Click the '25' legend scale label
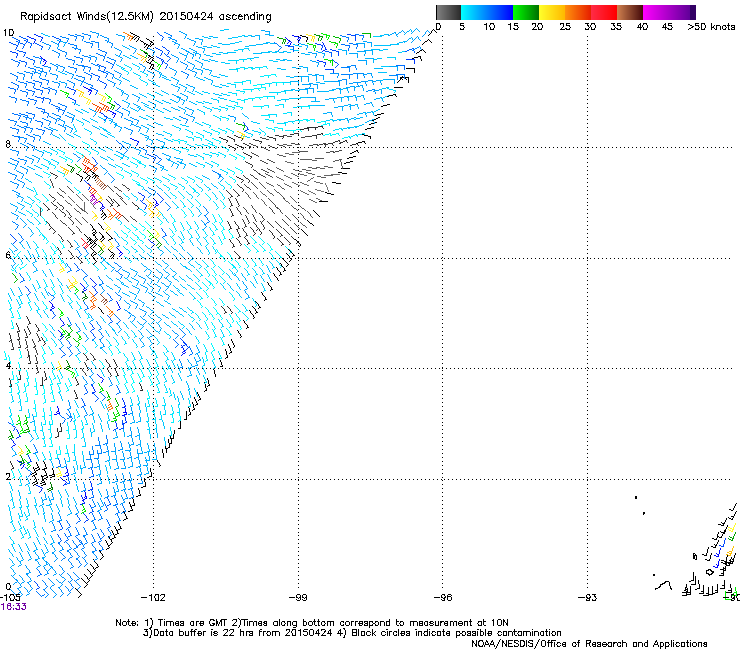 tap(565, 27)
